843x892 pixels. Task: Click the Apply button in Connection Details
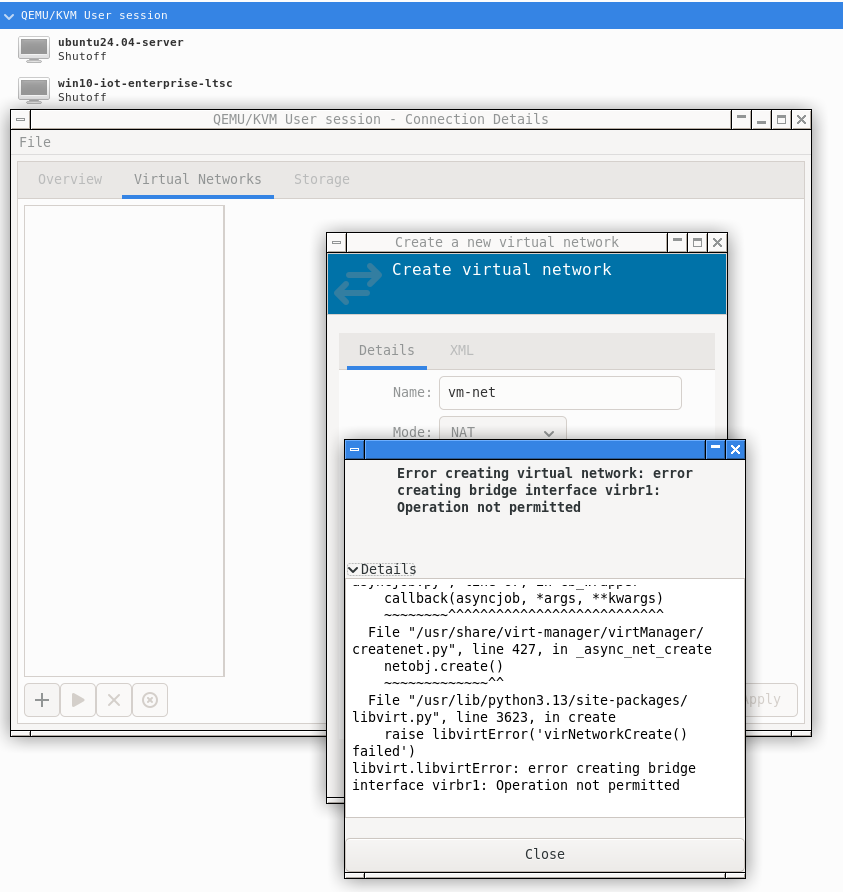[x=770, y=700]
